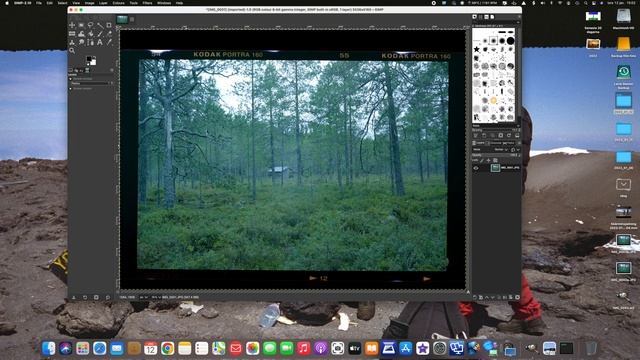The image size is (640, 360).
Task: Open the status bar unit dropdown
Action: click(x=144, y=297)
